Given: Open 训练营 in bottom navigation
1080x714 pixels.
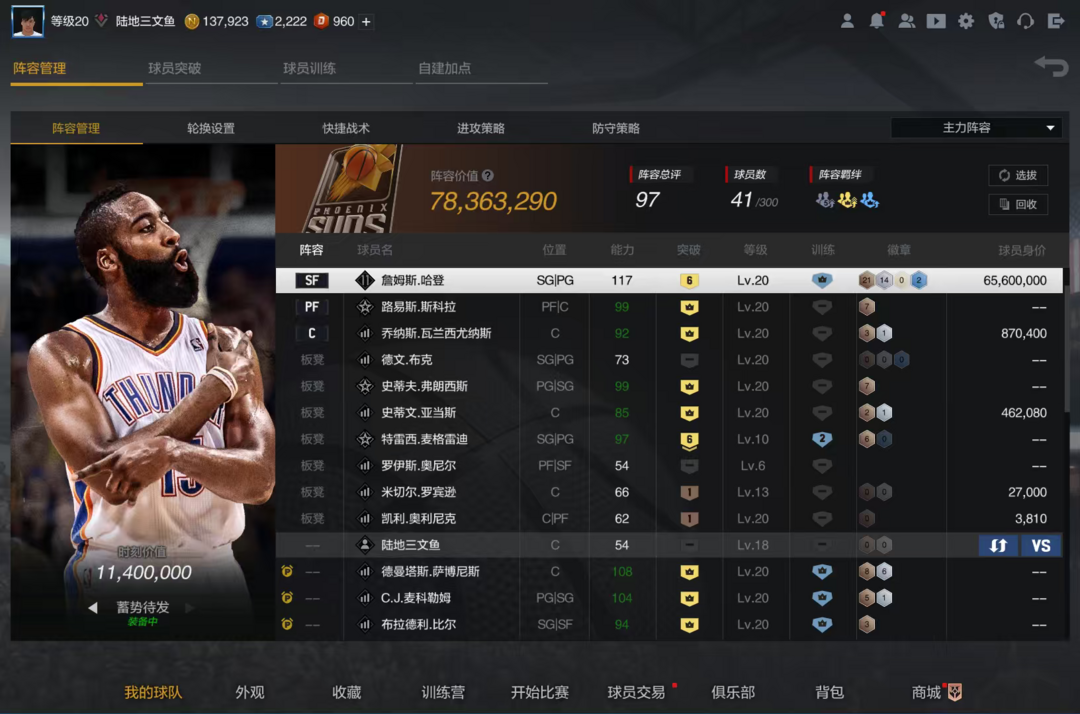Looking at the screenshot, I should click(443, 692).
